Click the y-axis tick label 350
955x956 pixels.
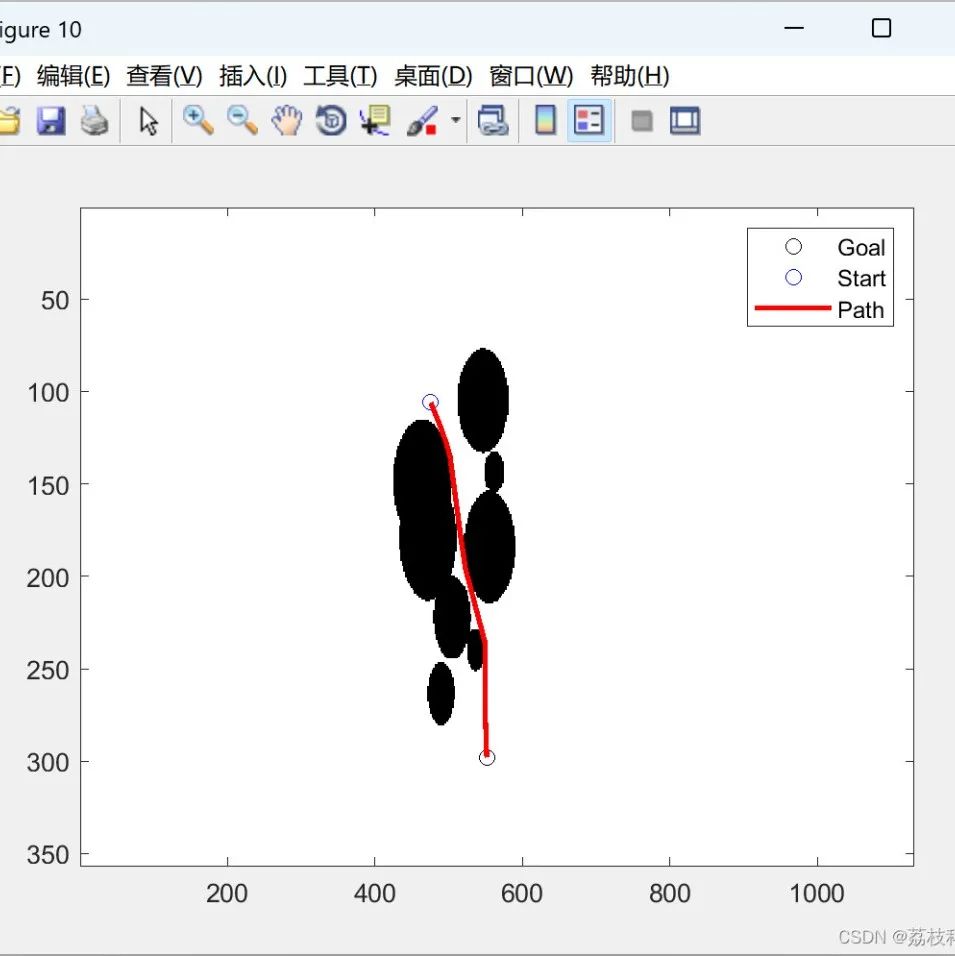[x=48, y=855]
